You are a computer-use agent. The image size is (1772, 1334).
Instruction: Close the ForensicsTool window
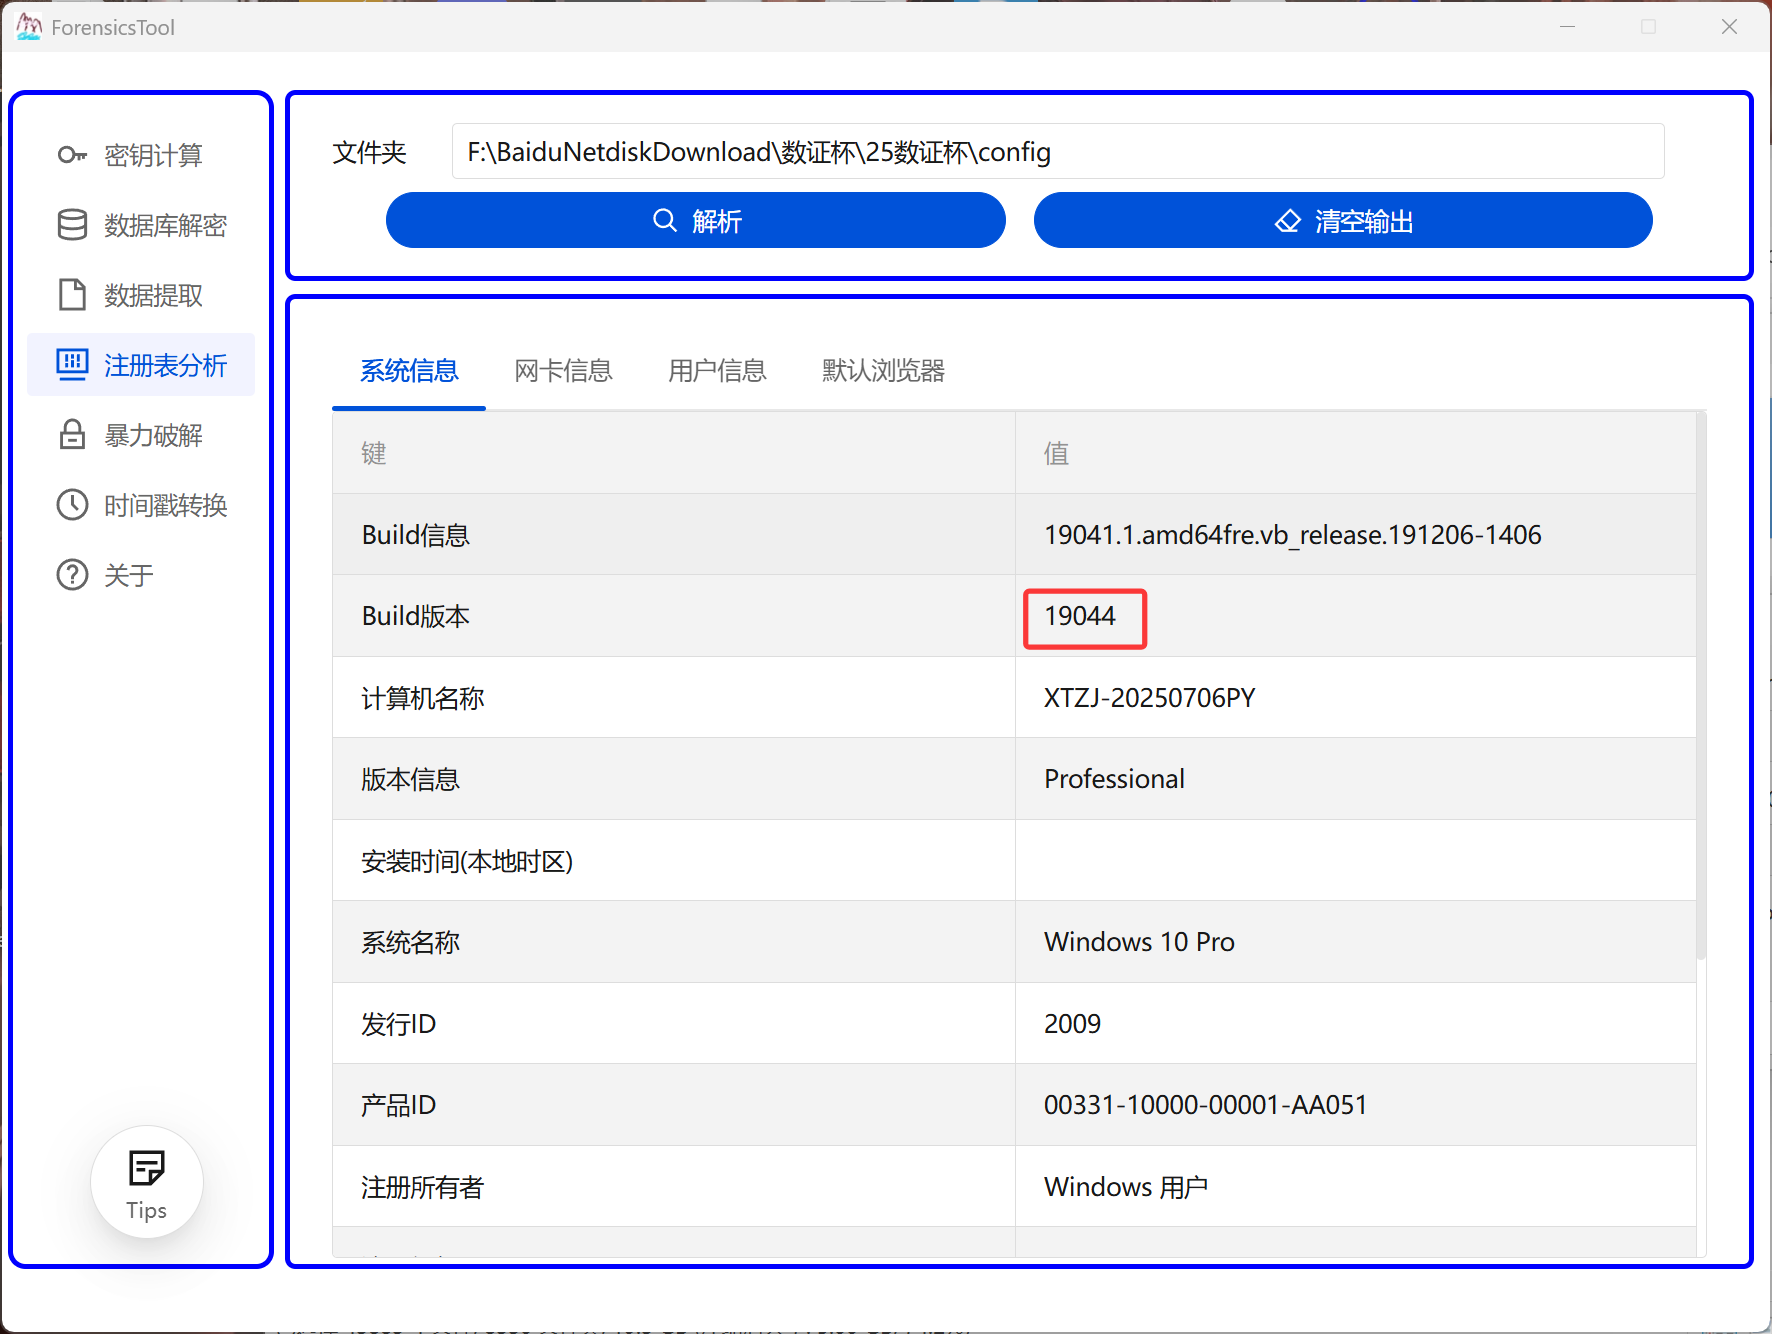(x=1730, y=27)
